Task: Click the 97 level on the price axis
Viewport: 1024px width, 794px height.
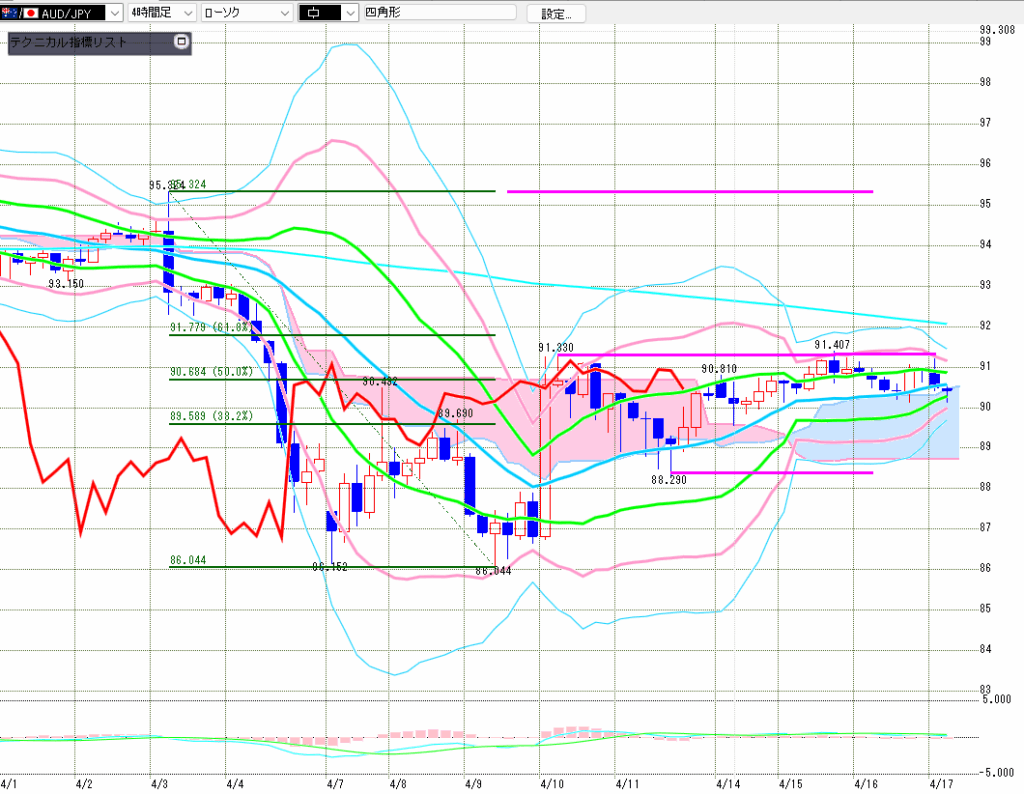Action: point(985,122)
